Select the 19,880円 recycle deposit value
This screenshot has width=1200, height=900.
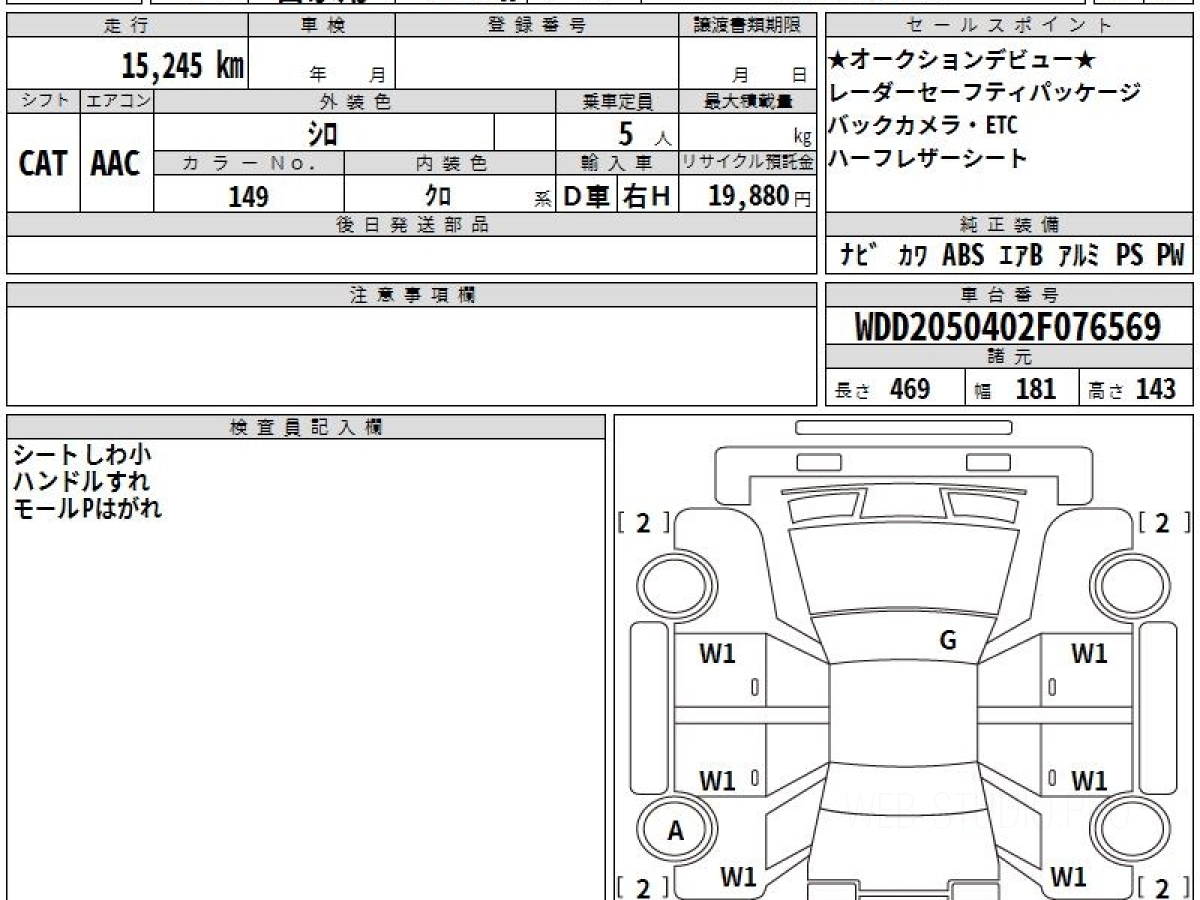tap(759, 196)
